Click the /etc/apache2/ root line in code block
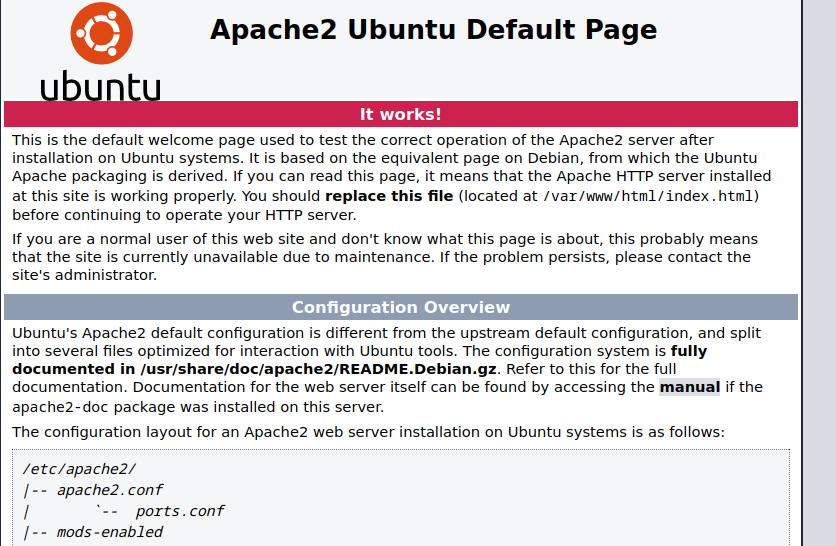The image size is (836, 546). point(79,468)
